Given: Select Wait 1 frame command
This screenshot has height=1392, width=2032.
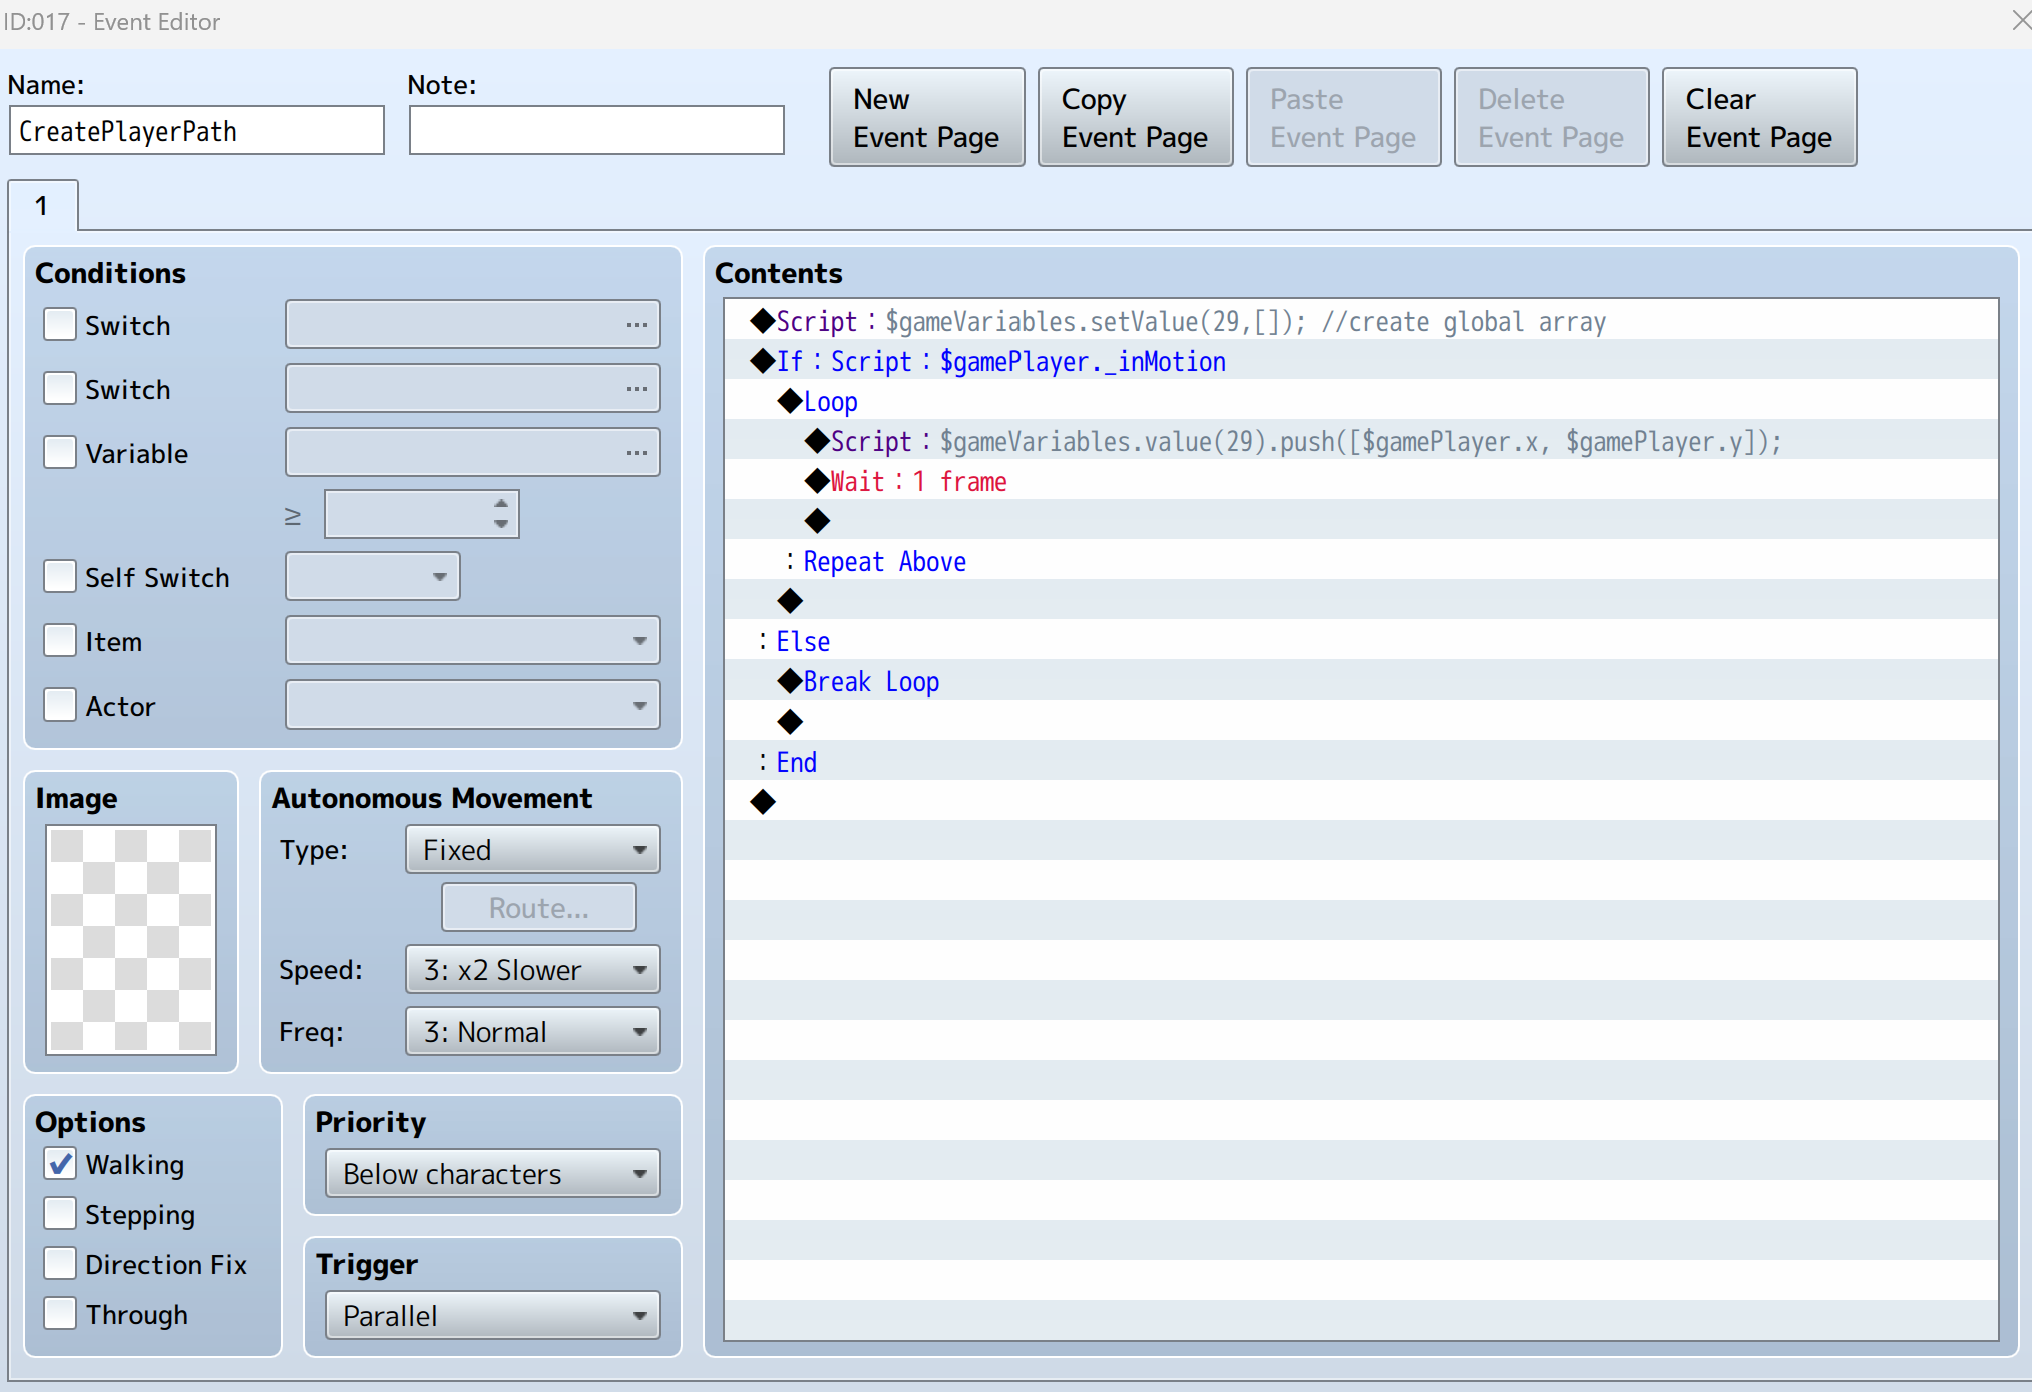Looking at the screenshot, I should coord(1361,481).
